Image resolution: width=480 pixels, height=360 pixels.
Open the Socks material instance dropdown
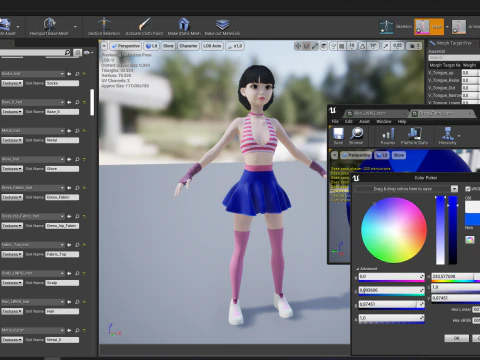point(33,74)
